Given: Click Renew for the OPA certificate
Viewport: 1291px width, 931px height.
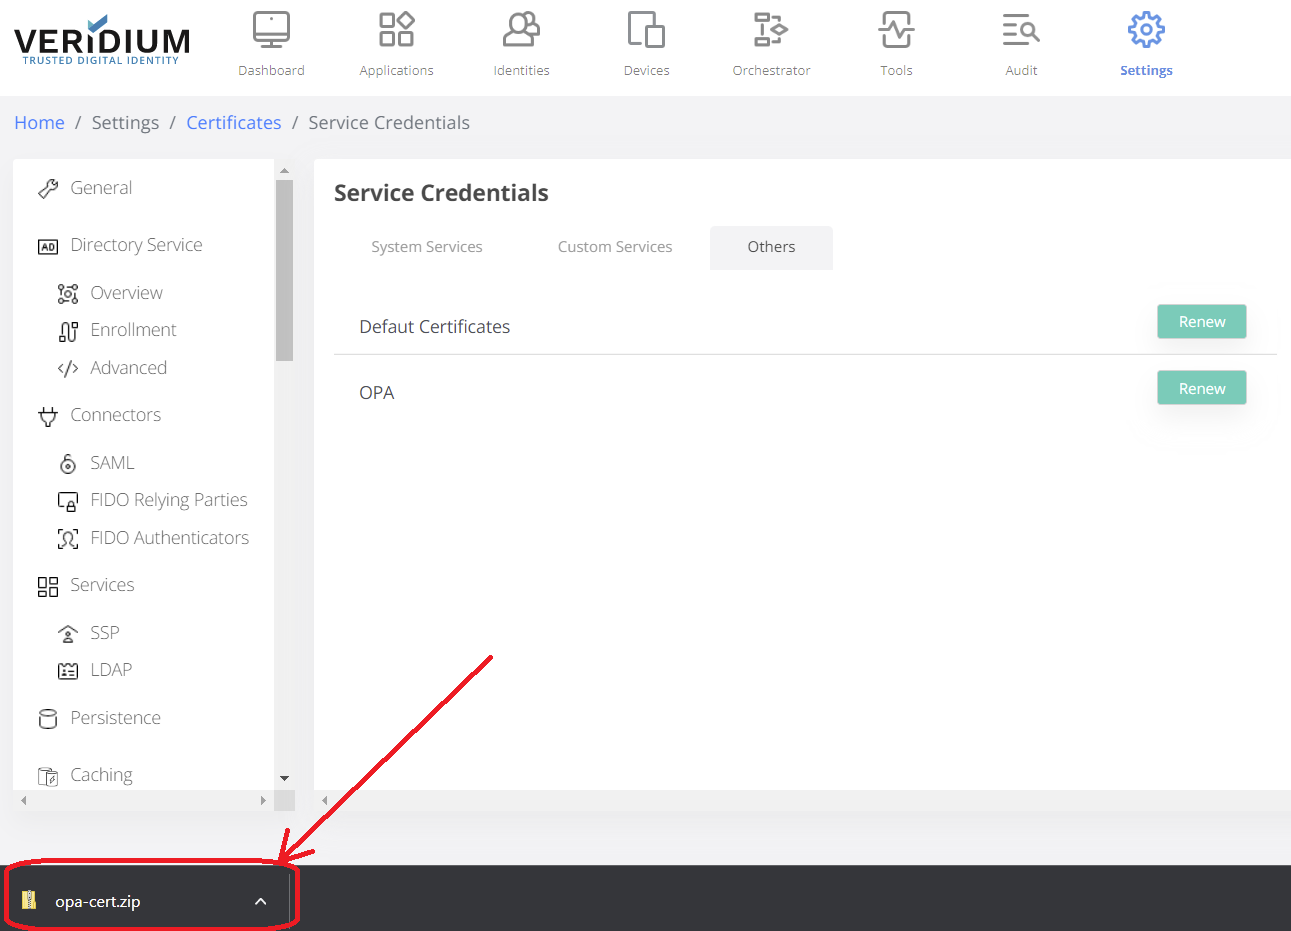Looking at the screenshot, I should coord(1201,388).
